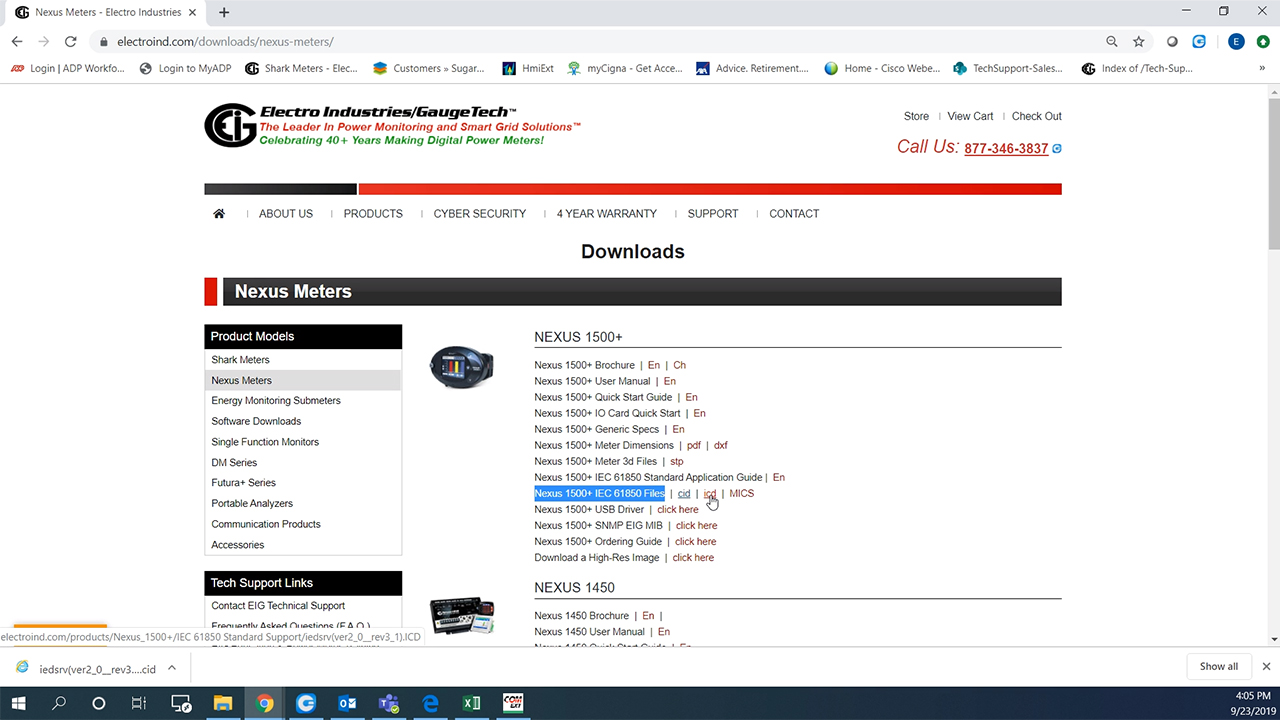The image size is (1280, 720).
Task: Open the CONTACT menu
Action: (x=794, y=213)
